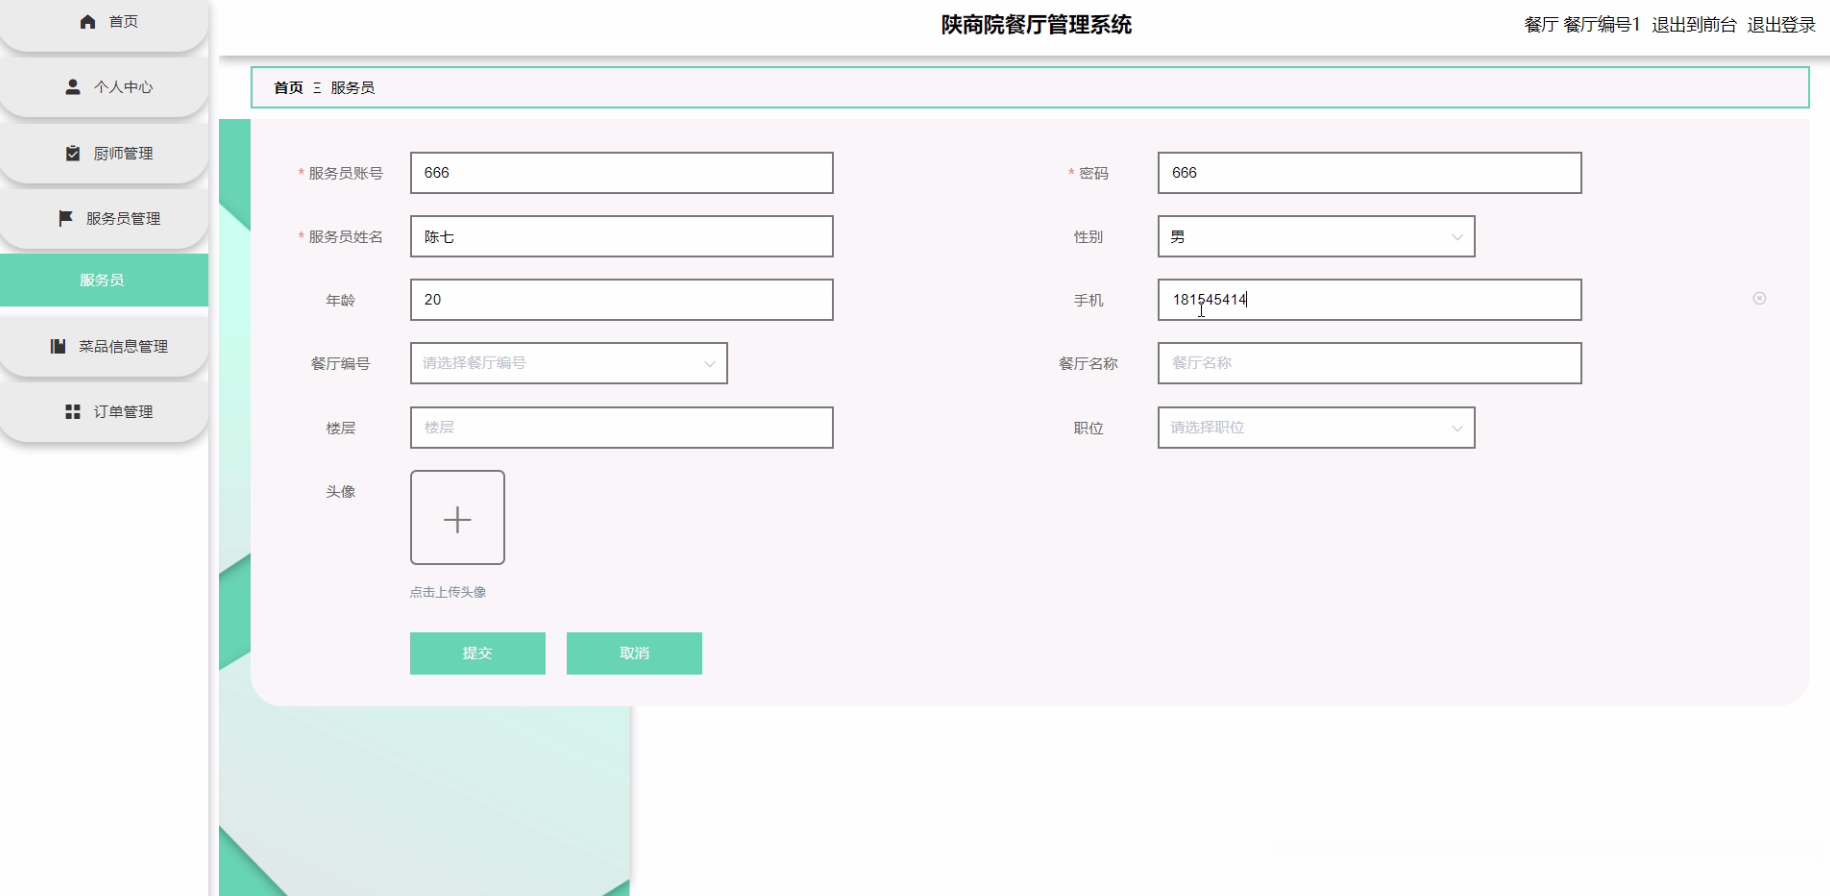Focus the 餐厅名称 input field
This screenshot has width=1830, height=896.
(1370, 363)
